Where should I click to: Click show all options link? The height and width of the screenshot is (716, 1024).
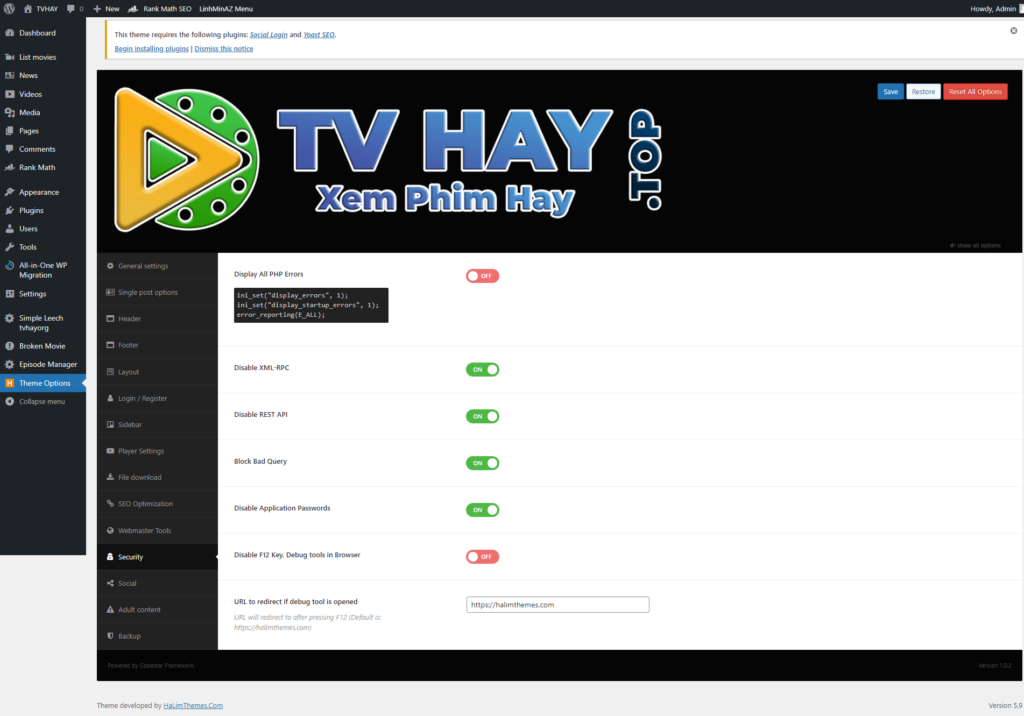coord(975,246)
